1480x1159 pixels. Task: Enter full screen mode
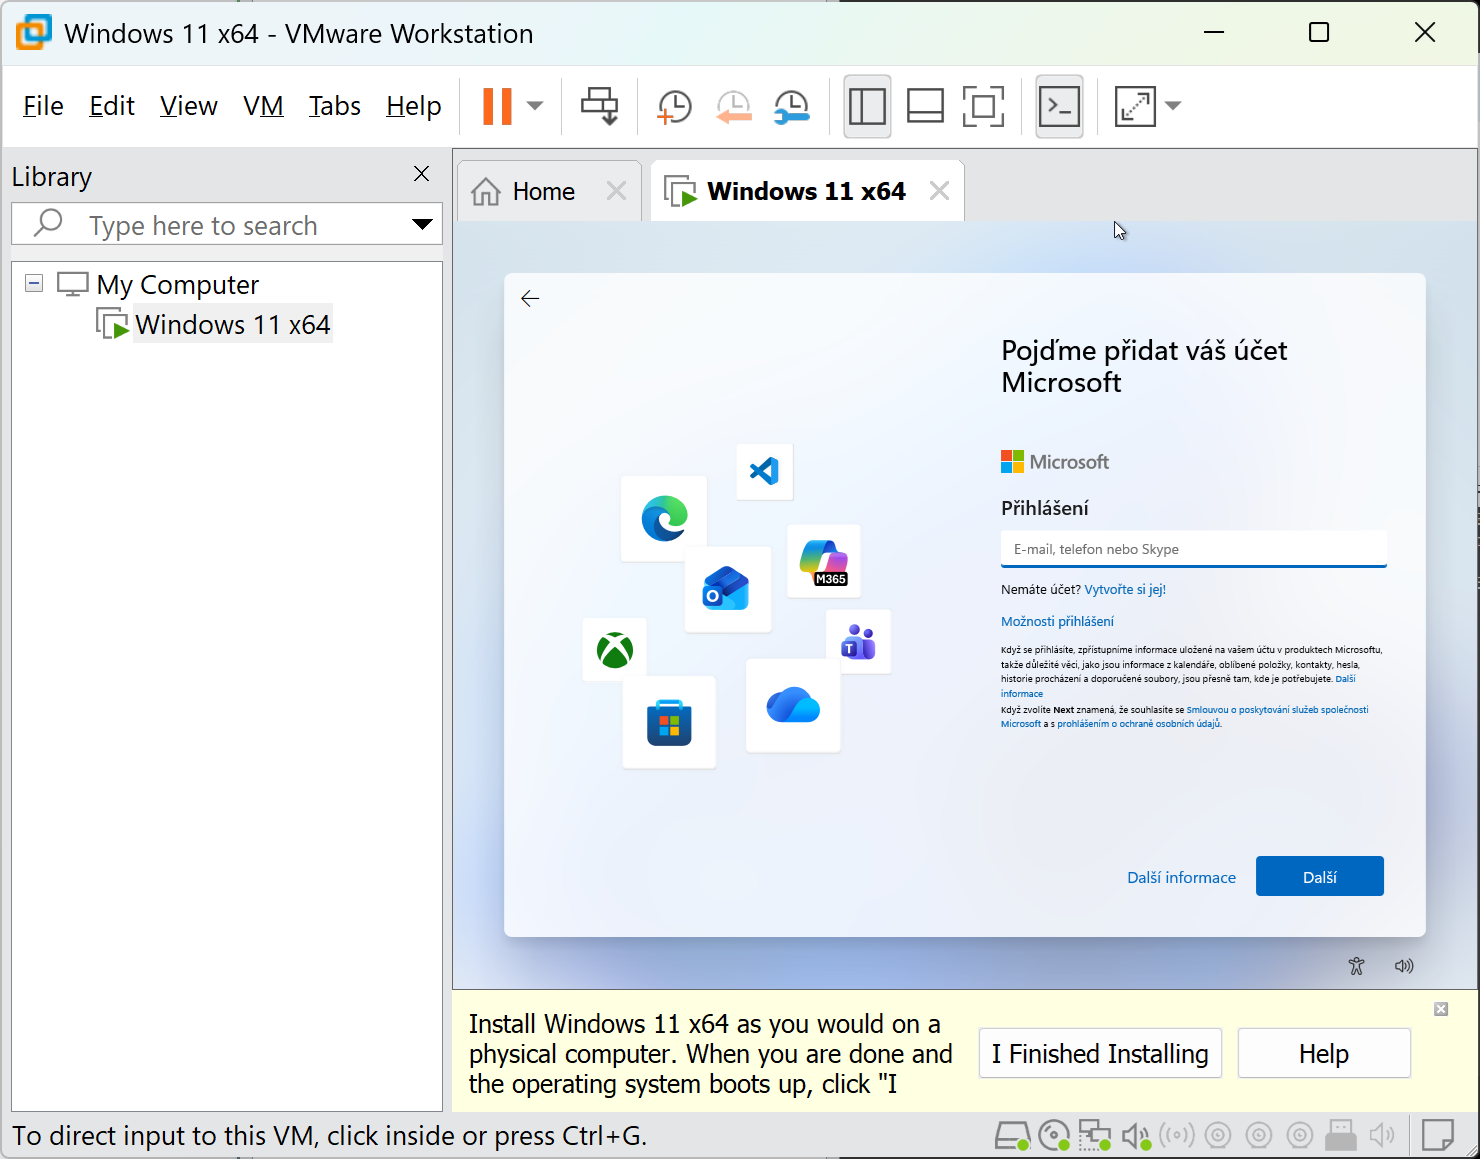(983, 105)
